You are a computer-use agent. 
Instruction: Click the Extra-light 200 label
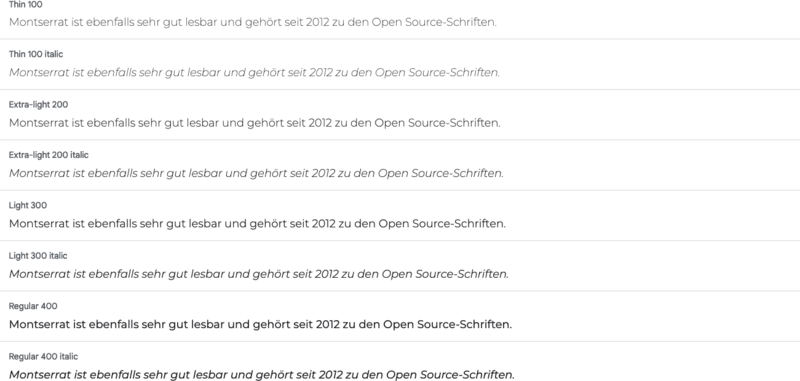(38, 105)
